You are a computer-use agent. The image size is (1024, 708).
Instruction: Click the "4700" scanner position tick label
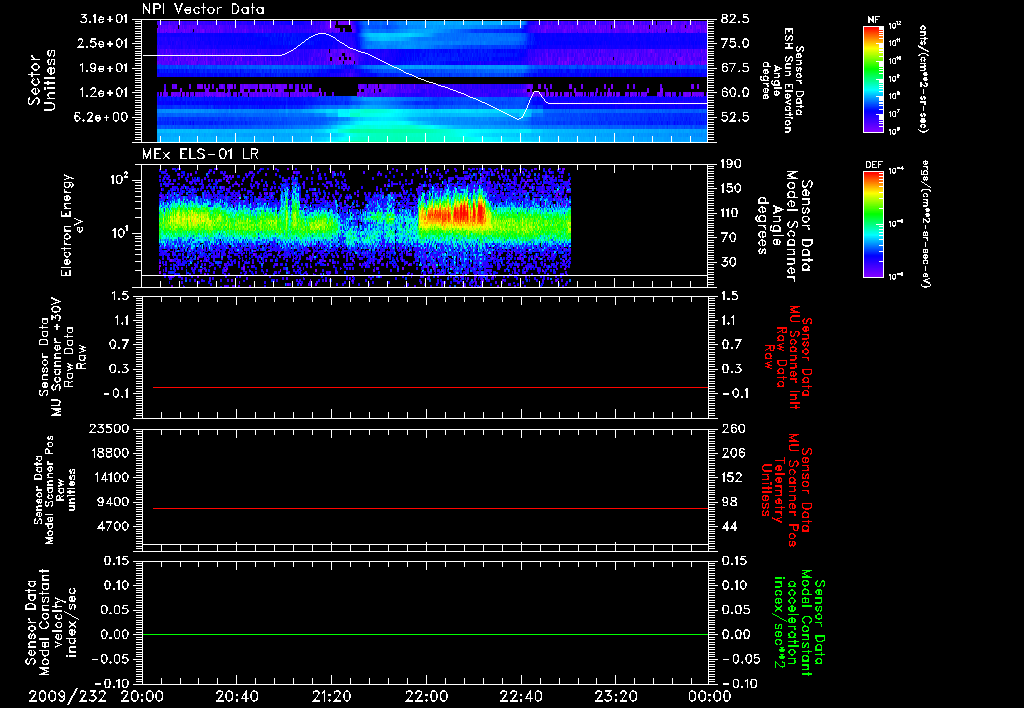[114, 527]
